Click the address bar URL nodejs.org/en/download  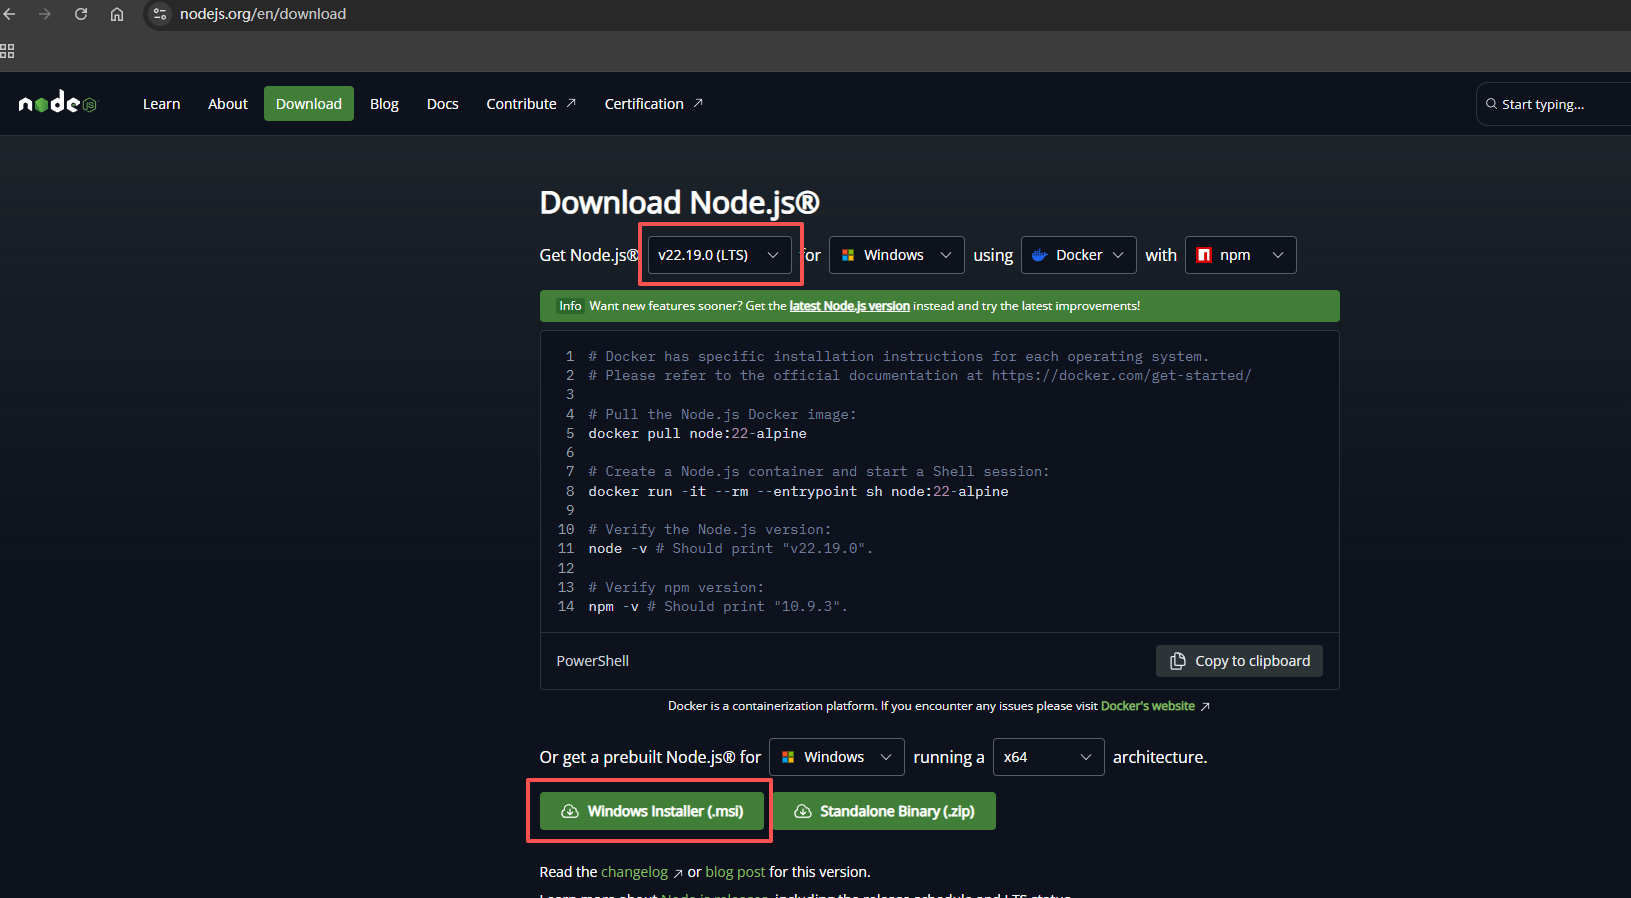click(263, 14)
